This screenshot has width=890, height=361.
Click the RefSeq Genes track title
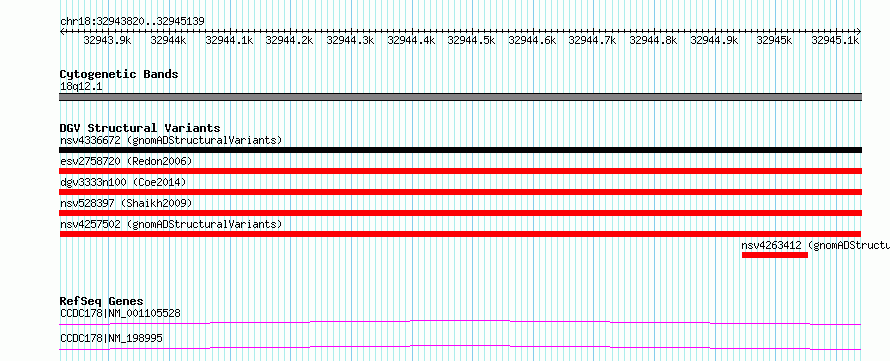[x=102, y=301]
